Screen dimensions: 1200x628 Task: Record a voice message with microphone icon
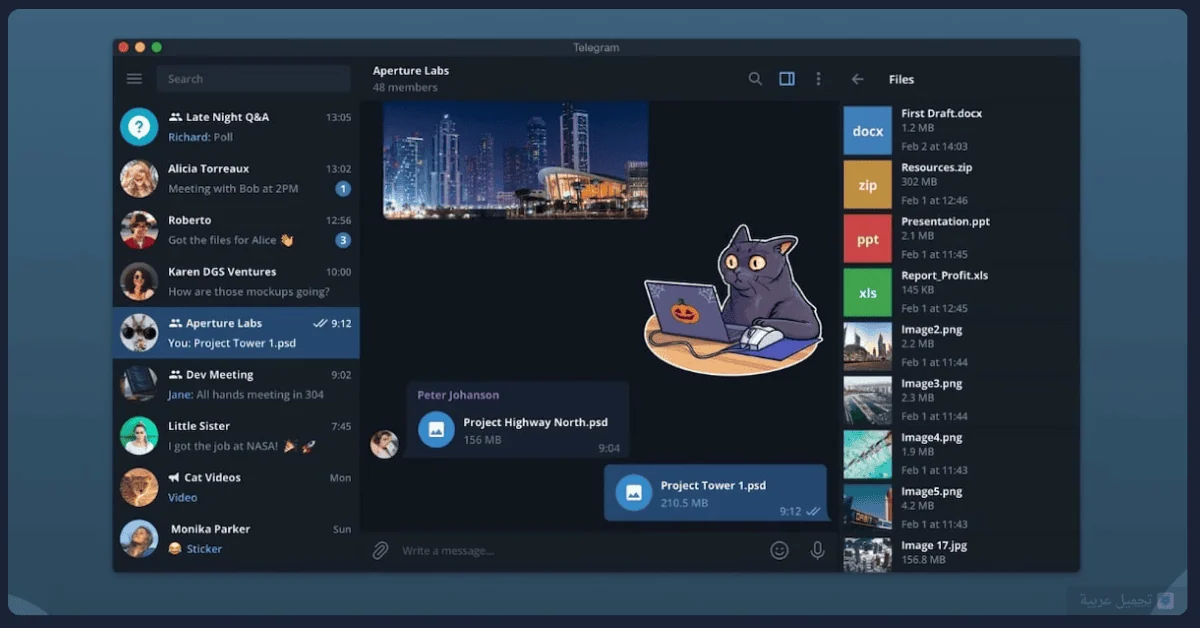tap(817, 550)
